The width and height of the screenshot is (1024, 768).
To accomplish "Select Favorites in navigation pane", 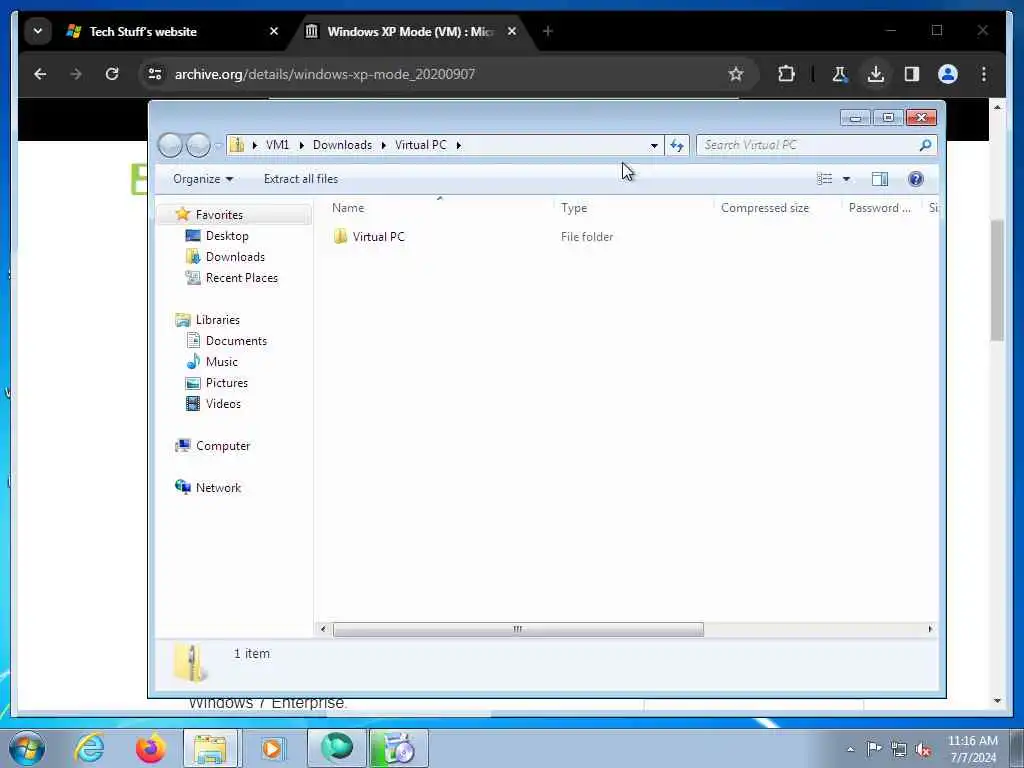I will [x=219, y=215].
